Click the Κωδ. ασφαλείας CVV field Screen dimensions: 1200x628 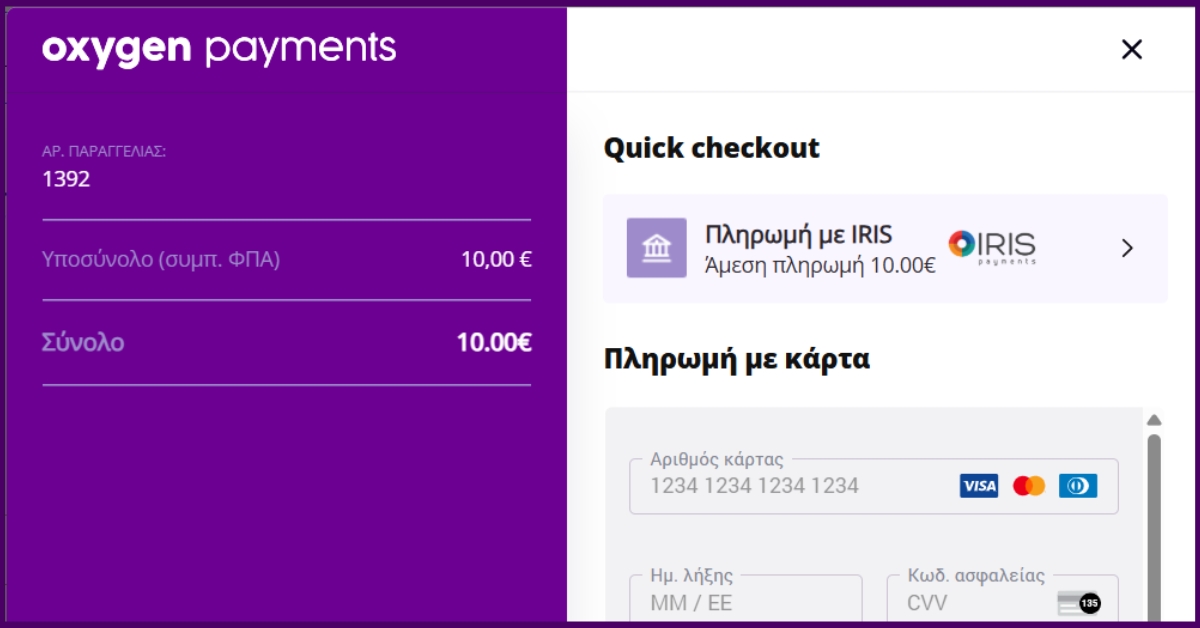click(x=1003, y=600)
